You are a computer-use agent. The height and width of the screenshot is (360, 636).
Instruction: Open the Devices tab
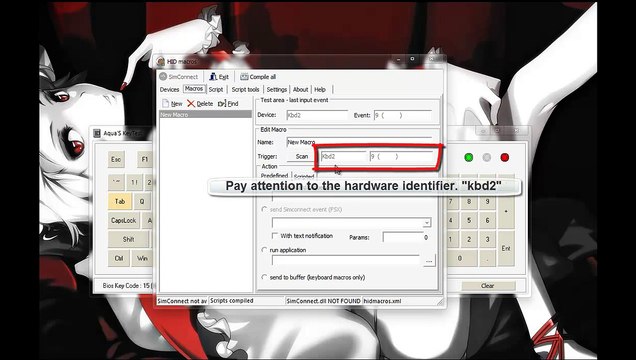click(169, 90)
